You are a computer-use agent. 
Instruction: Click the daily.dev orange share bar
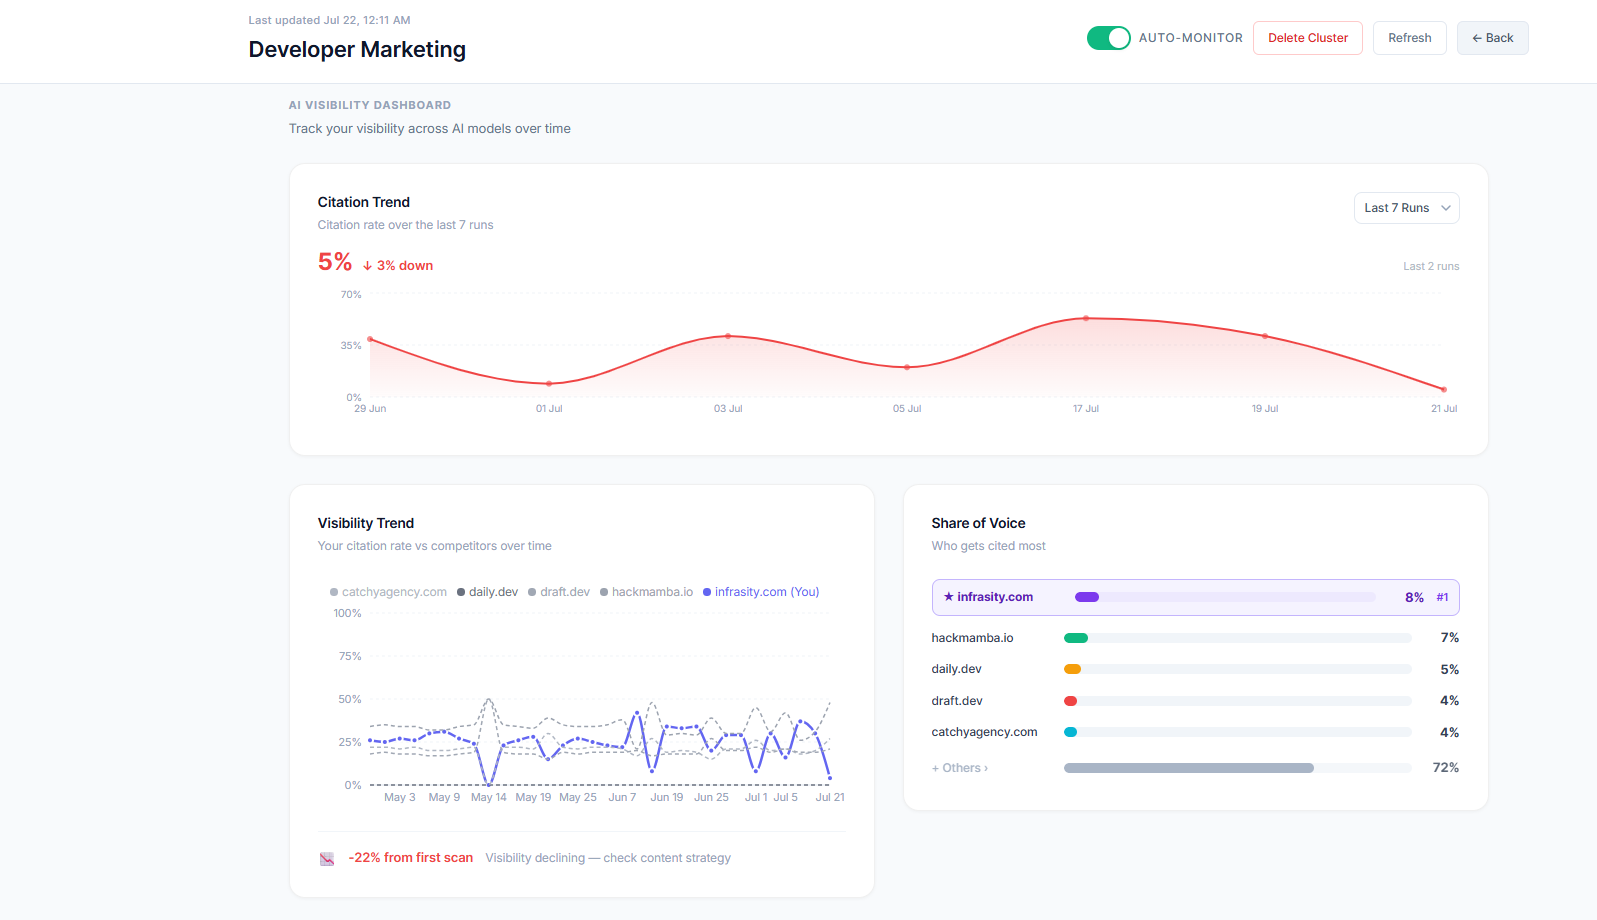pos(1072,669)
